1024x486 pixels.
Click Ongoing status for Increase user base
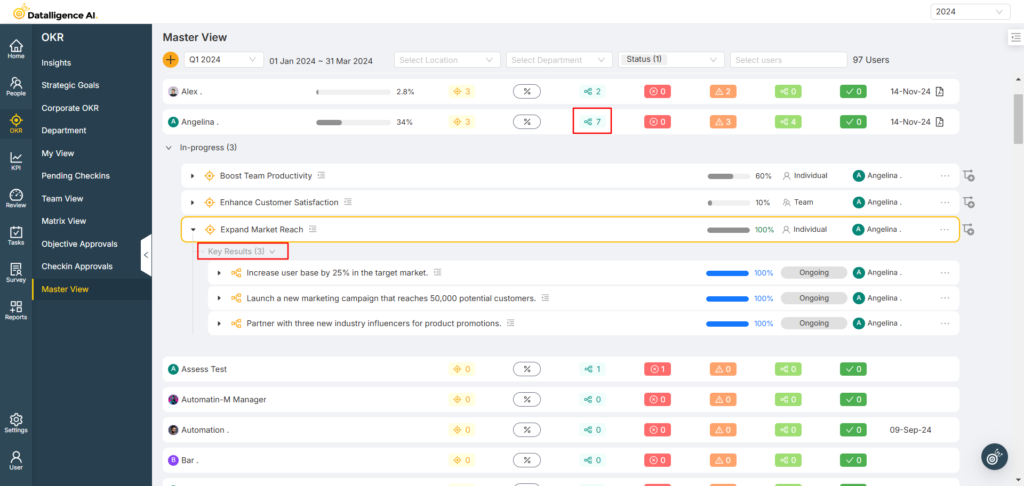pyautogui.click(x=814, y=272)
